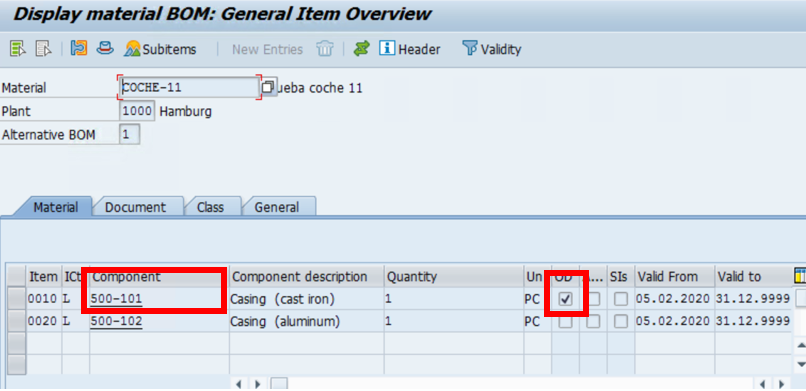Switch to the General tab
The height and width of the screenshot is (391, 806).
coord(277,207)
